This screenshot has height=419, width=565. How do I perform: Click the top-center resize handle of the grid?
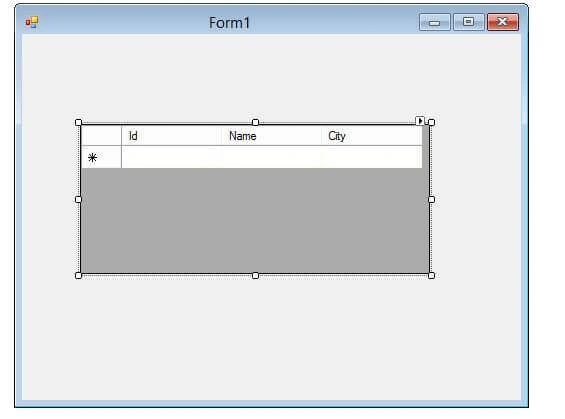[255, 122]
